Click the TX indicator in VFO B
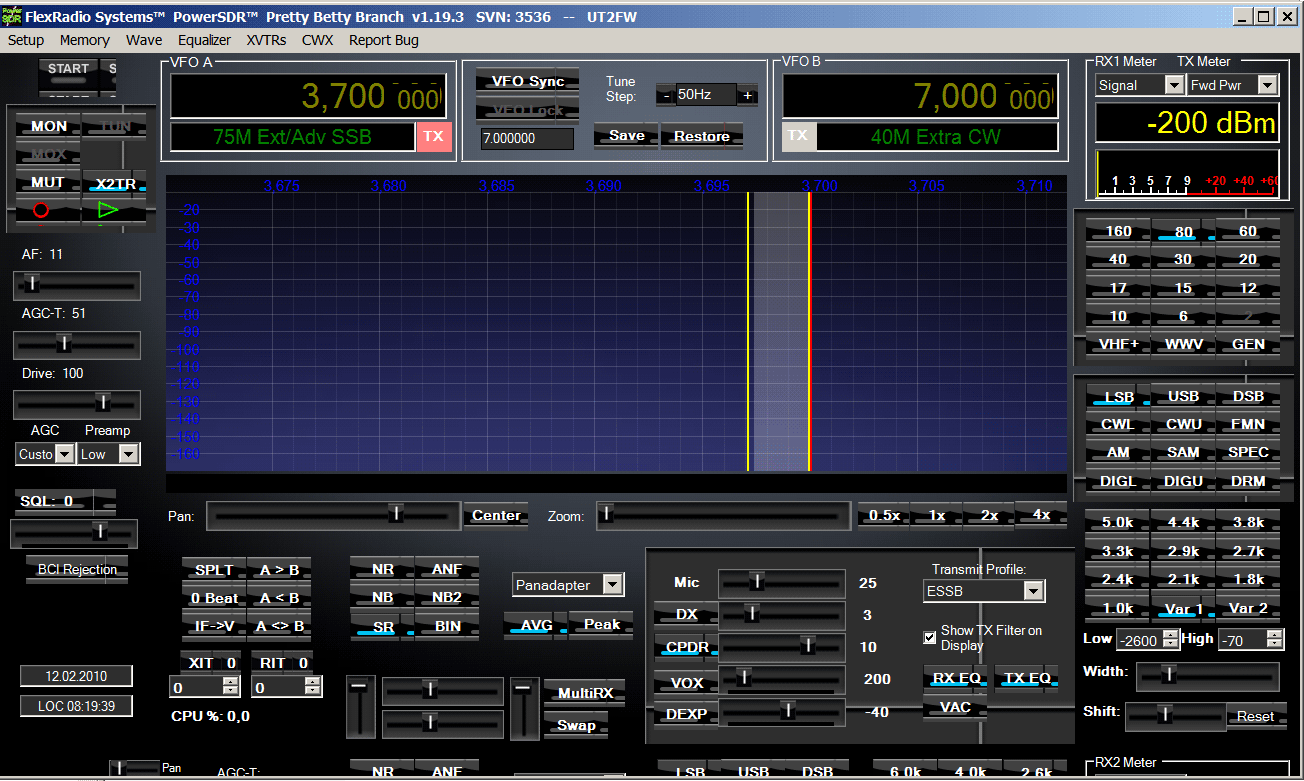Screen dimensions: 1304x781 (x=797, y=136)
